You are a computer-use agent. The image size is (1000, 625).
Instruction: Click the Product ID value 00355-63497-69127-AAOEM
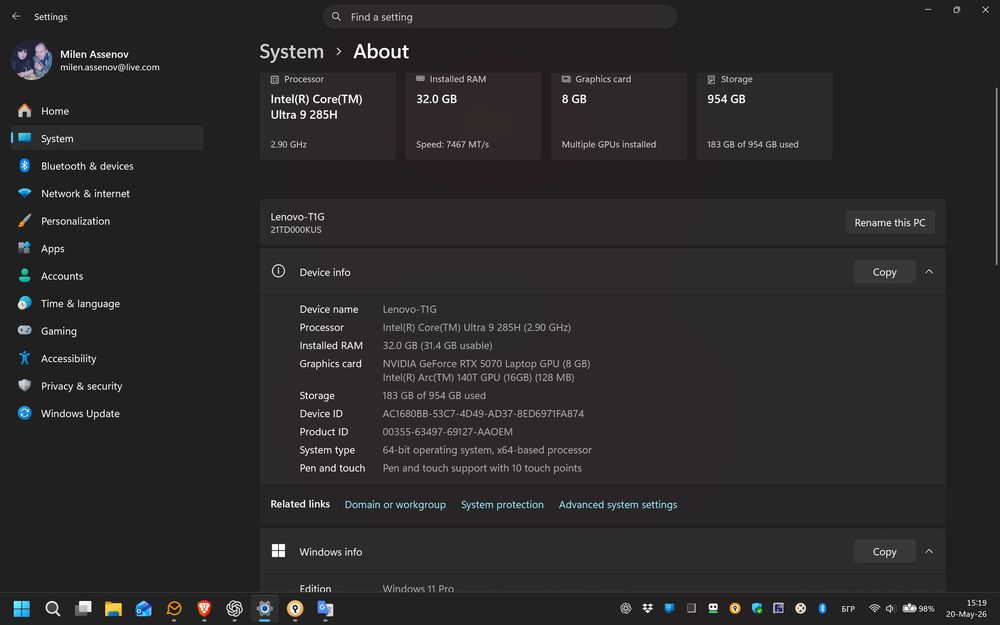tap(448, 432)
